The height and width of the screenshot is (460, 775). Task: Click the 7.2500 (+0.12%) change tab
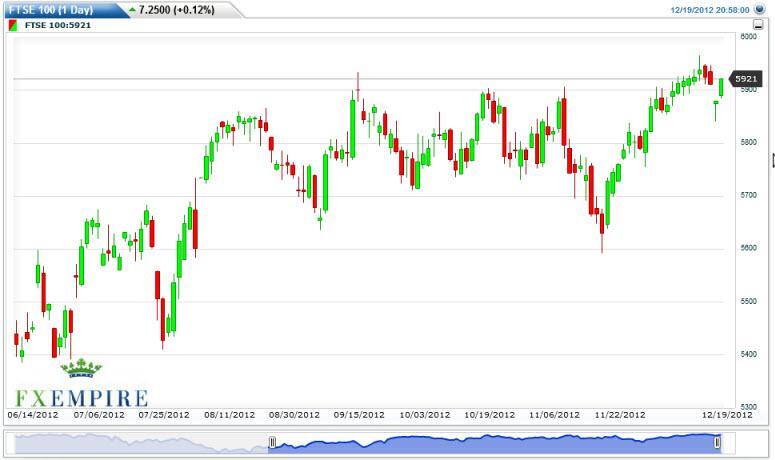tap(180, 9)
